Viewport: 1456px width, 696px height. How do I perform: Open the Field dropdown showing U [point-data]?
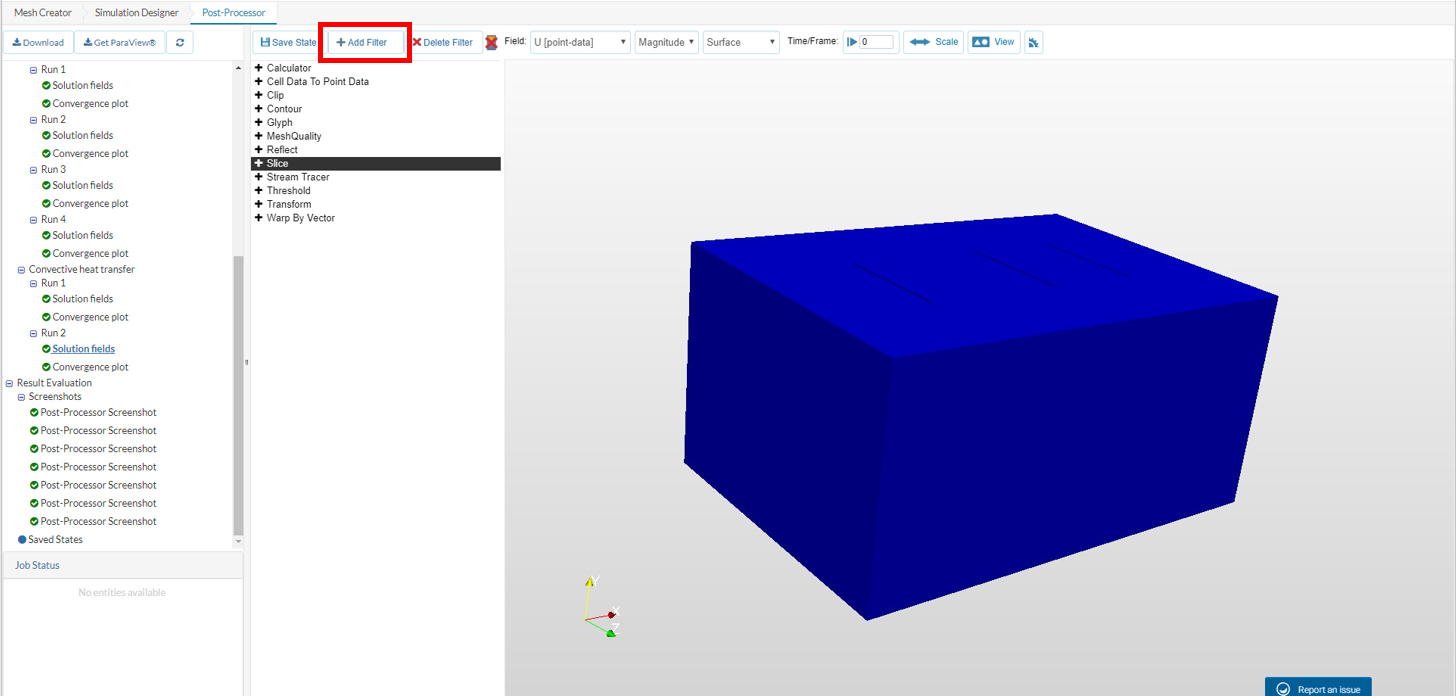[x=580, y=42]
